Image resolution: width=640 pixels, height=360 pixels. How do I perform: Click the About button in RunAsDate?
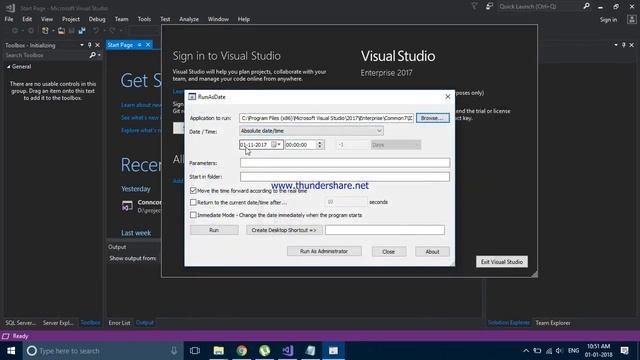(x=432, y=251)
